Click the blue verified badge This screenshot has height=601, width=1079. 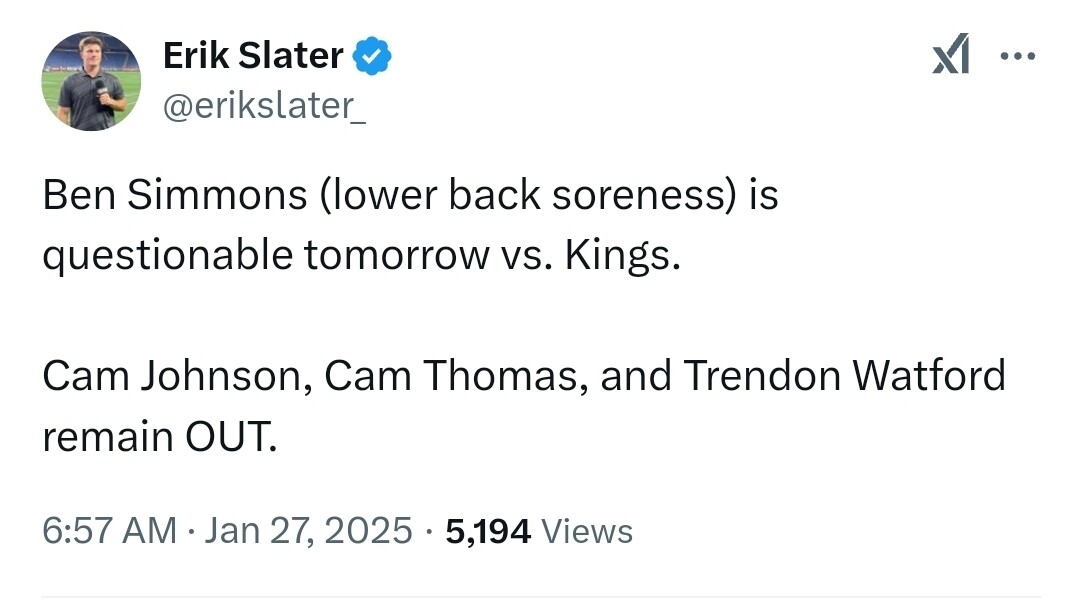point(374,57)
